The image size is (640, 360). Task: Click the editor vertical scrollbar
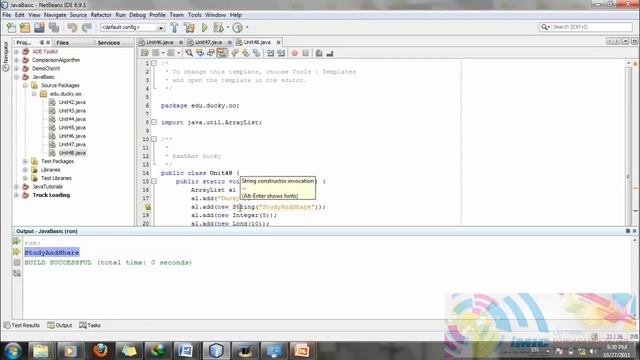point(628,141)
